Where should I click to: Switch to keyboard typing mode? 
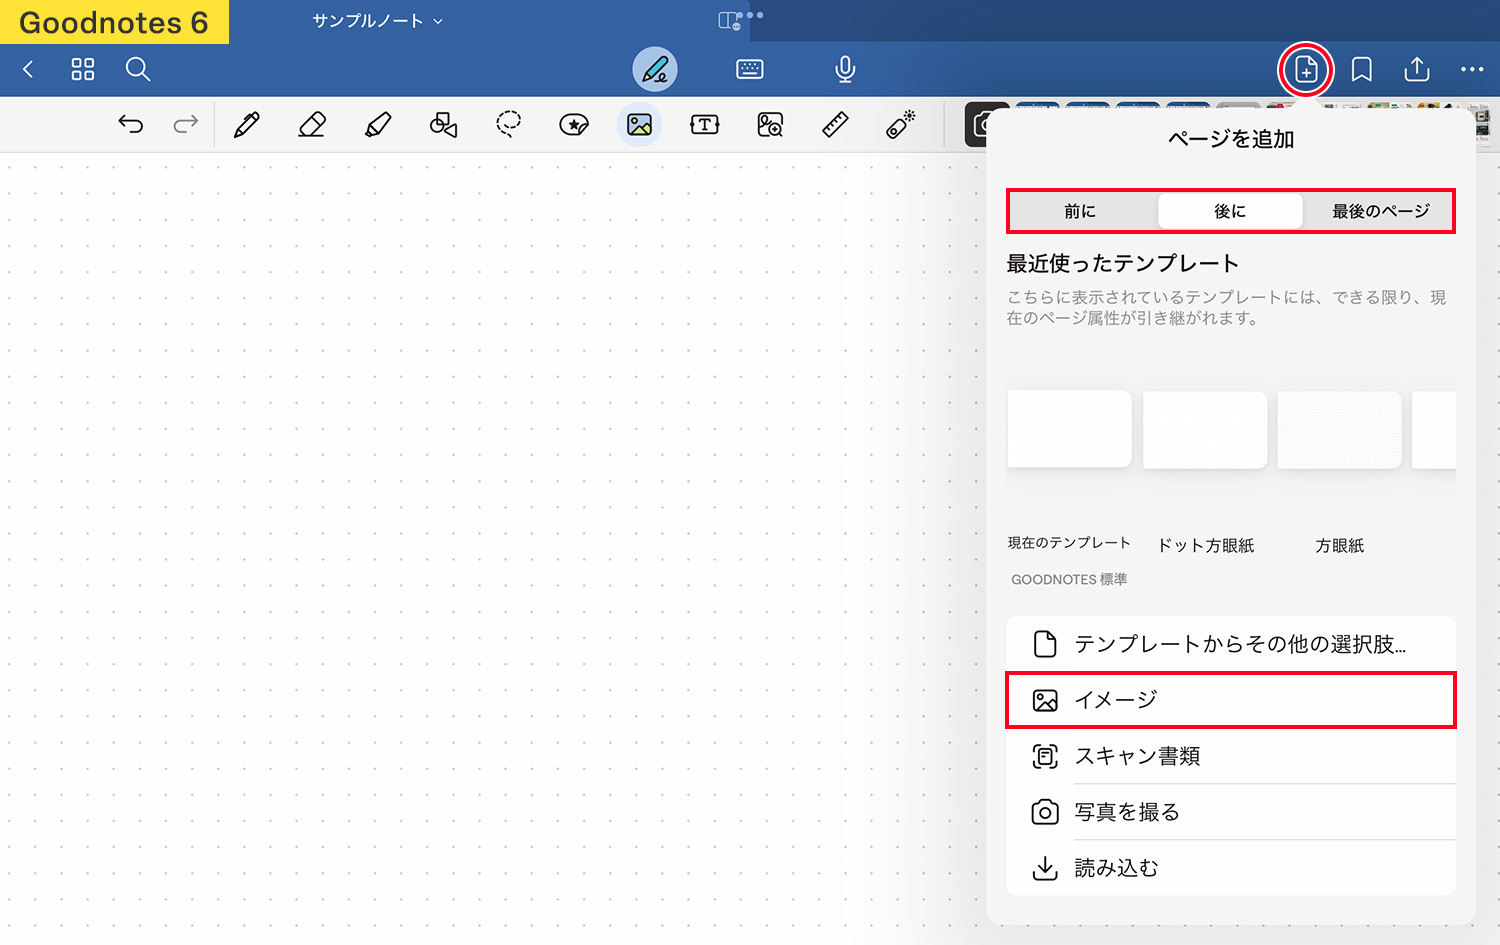(x=750, y=69)
